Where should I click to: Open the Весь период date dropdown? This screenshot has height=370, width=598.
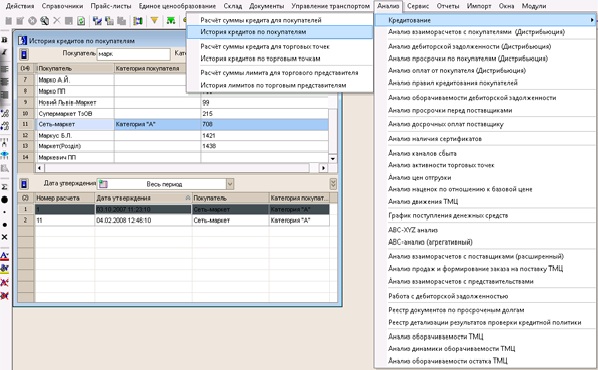(x=230, y=184)
